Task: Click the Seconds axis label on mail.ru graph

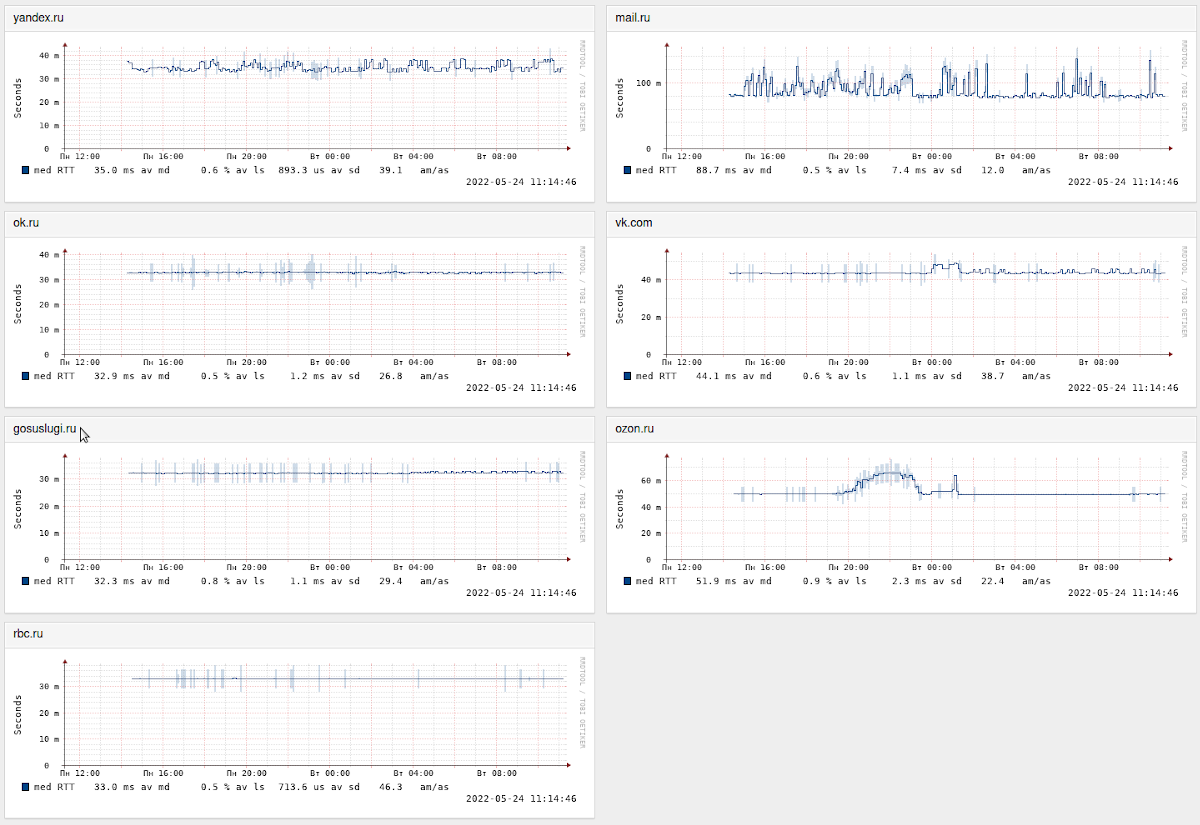Action: coord(620,96)
